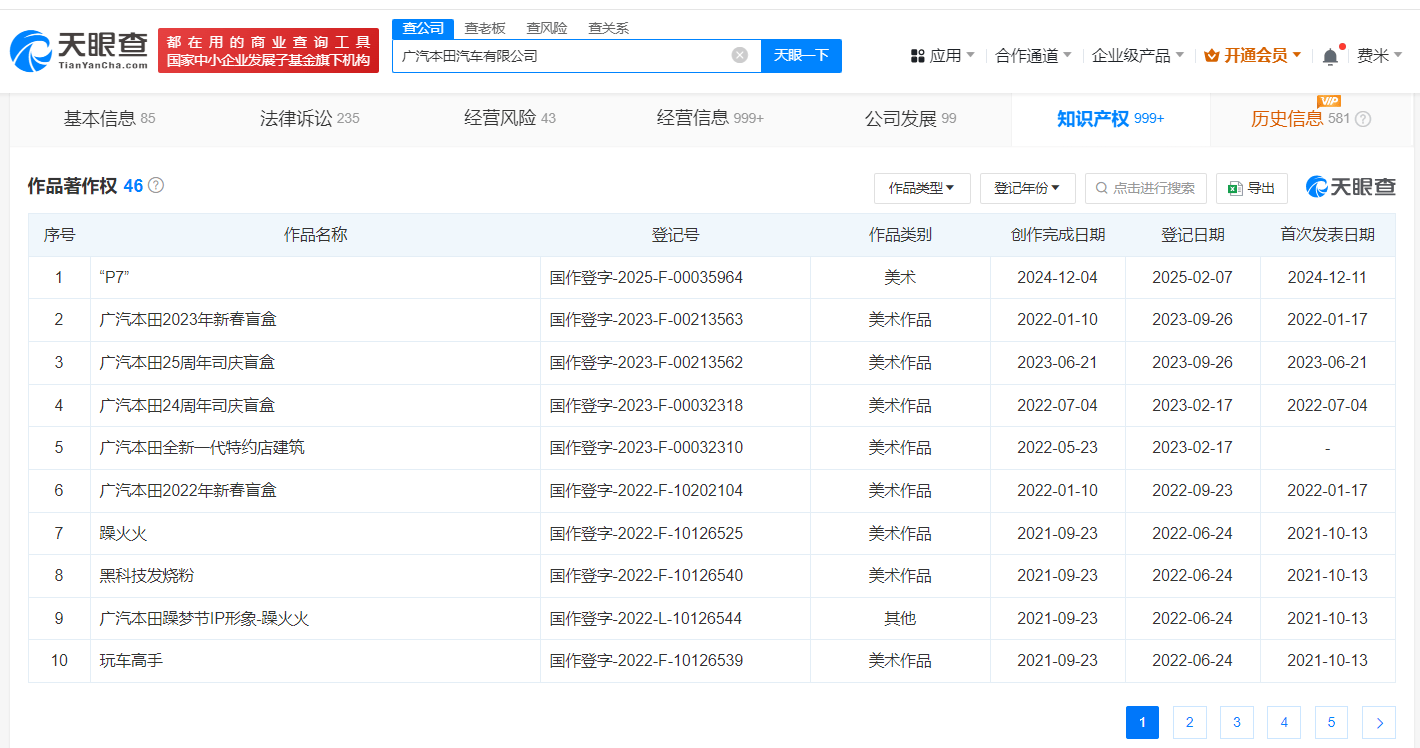The width and height of the screenshot is (1420, 748).
Task: Click the TianYanCha logo
Action: [x=79, y=50]
